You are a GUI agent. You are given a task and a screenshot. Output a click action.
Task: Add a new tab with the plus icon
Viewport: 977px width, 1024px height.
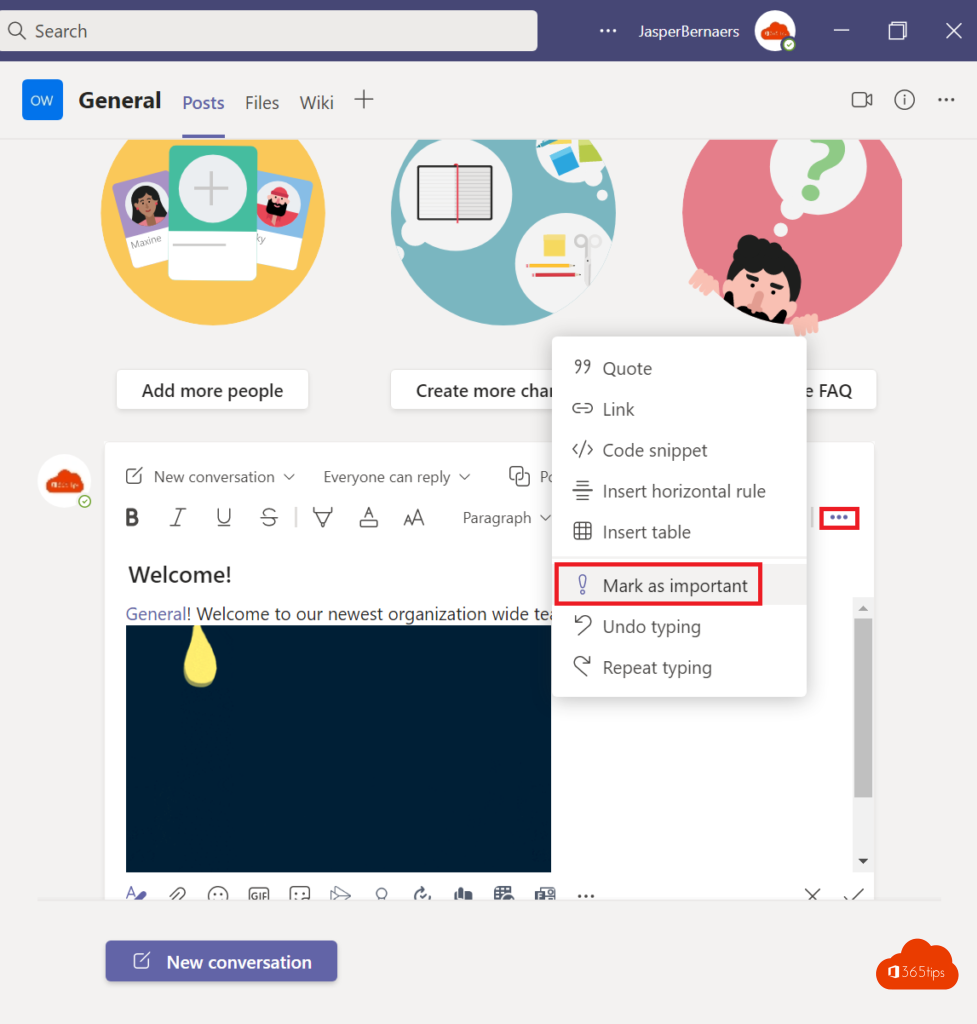(364, 100)
